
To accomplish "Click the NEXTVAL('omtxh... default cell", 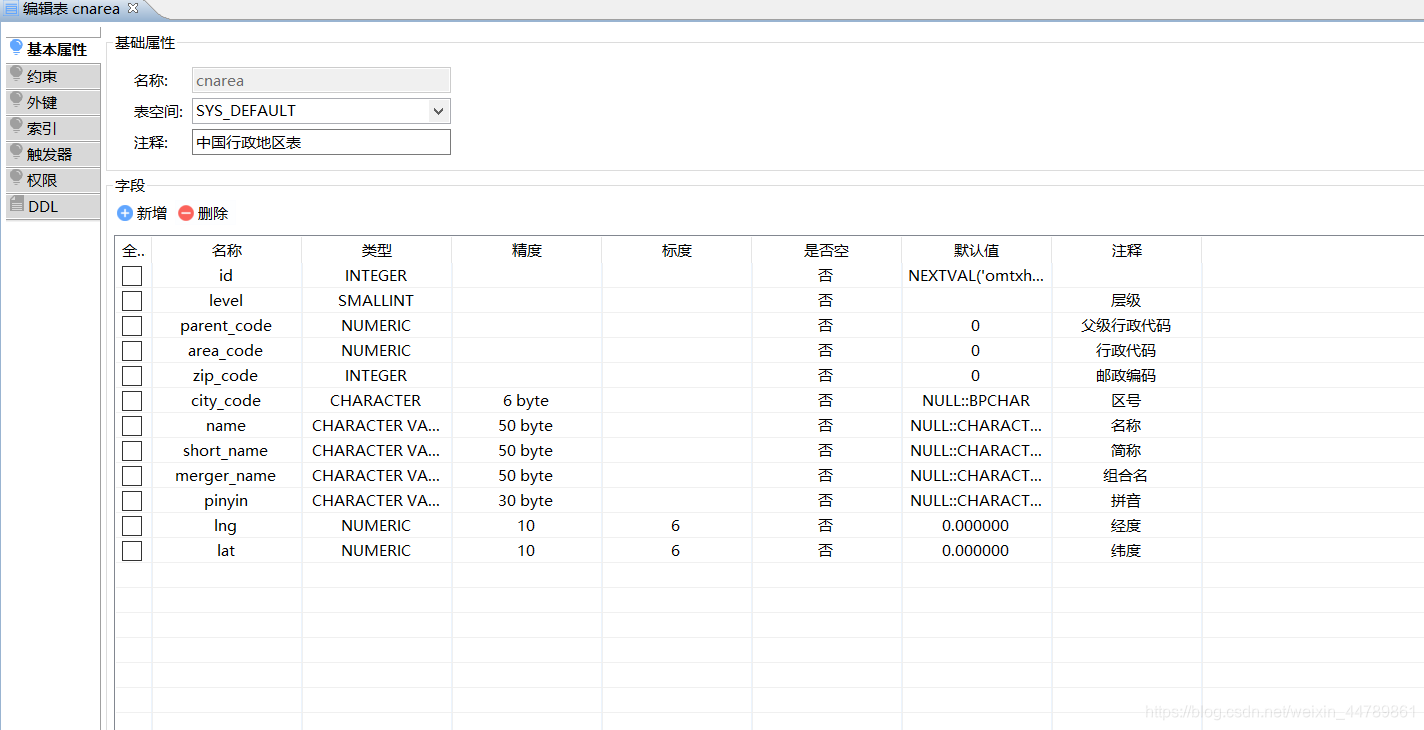I will (x=976, y=276).
